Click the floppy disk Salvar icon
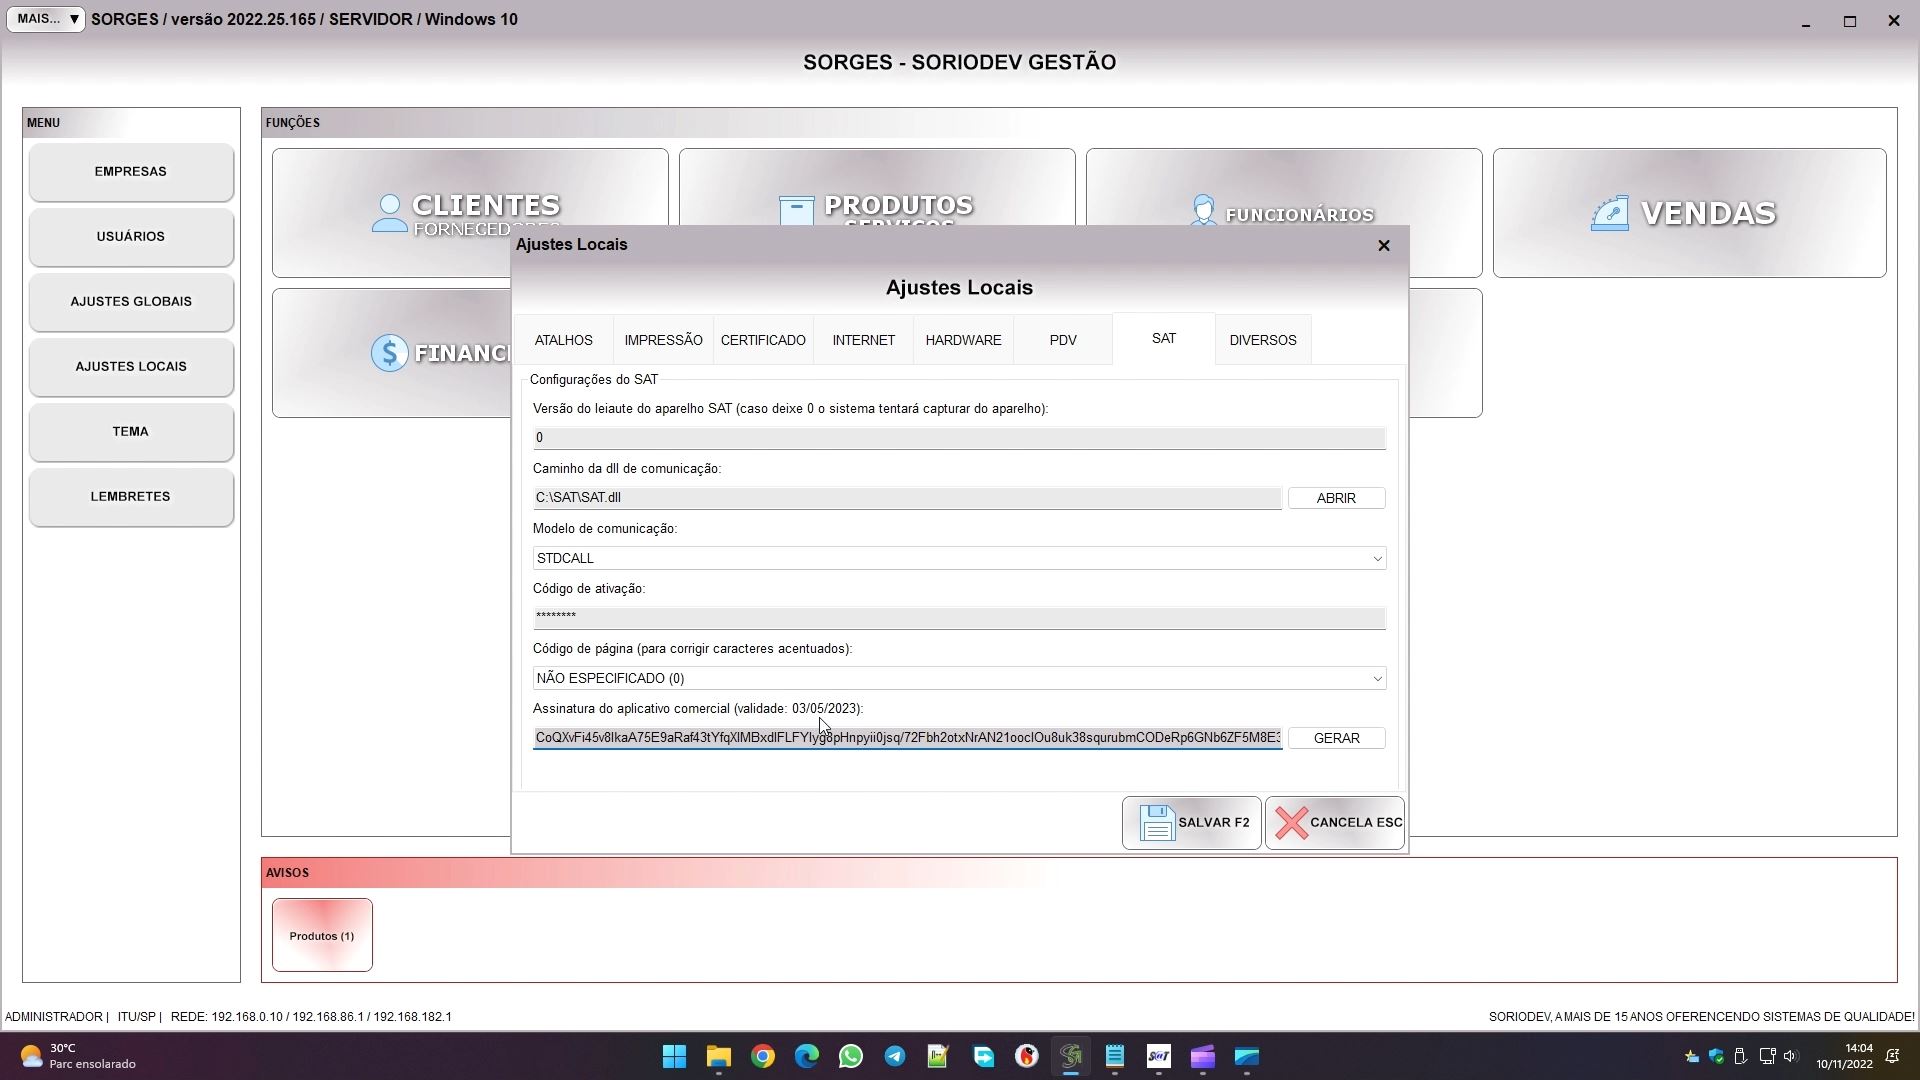 click(x=1157, y=823)
